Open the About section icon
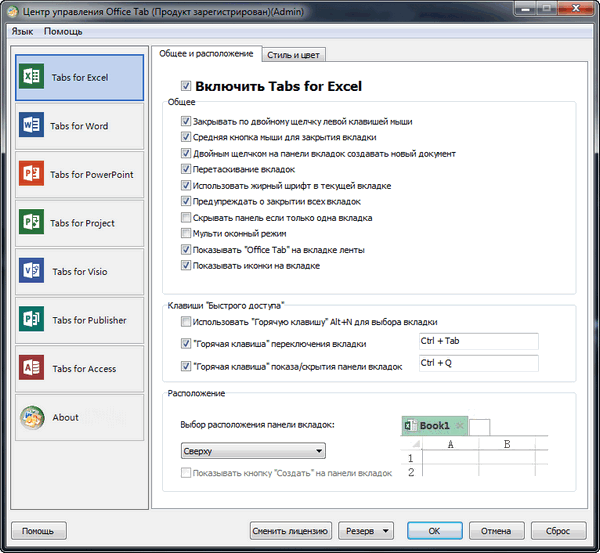 [x=32, y=418]
